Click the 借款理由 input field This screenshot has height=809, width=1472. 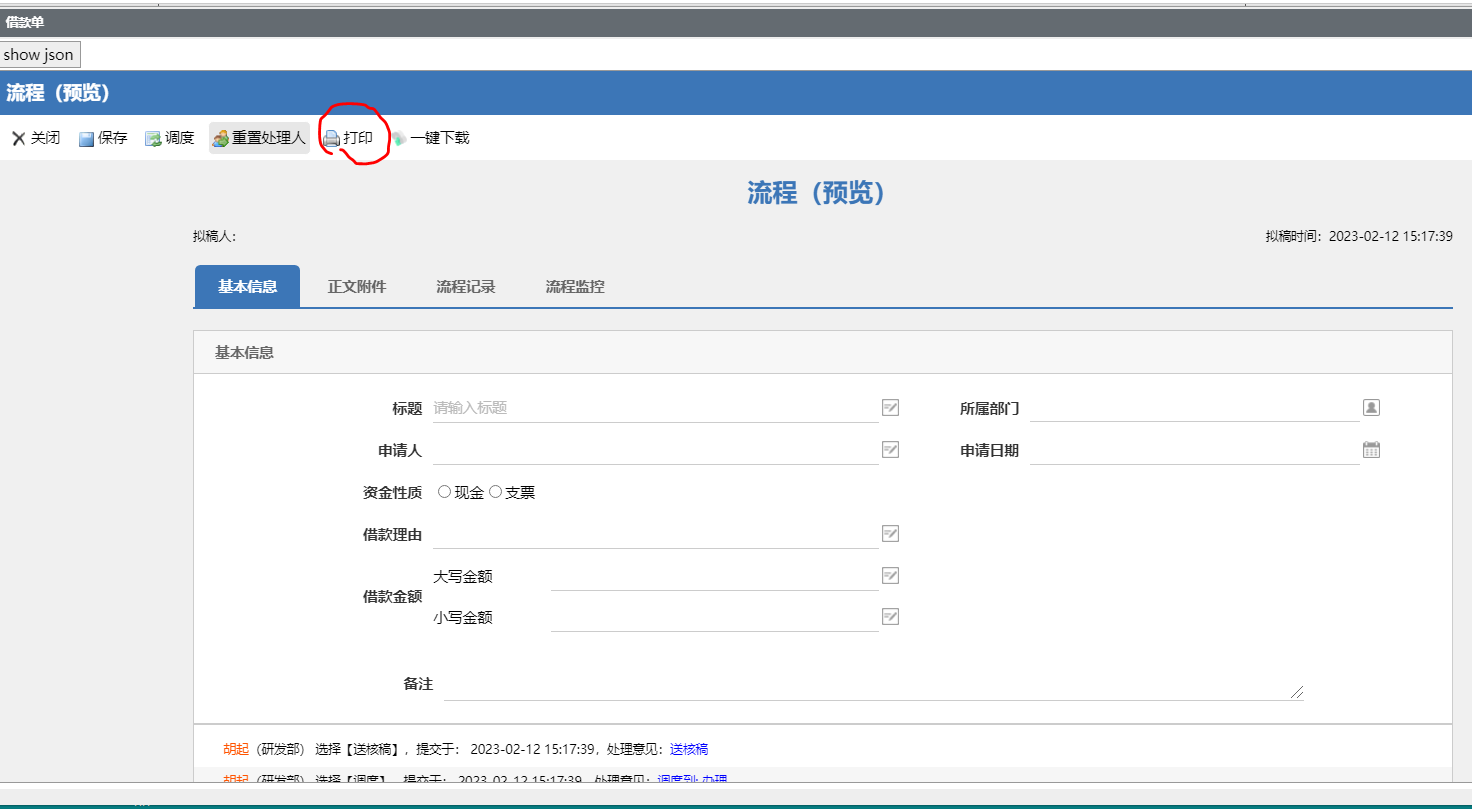coord(655,534)
